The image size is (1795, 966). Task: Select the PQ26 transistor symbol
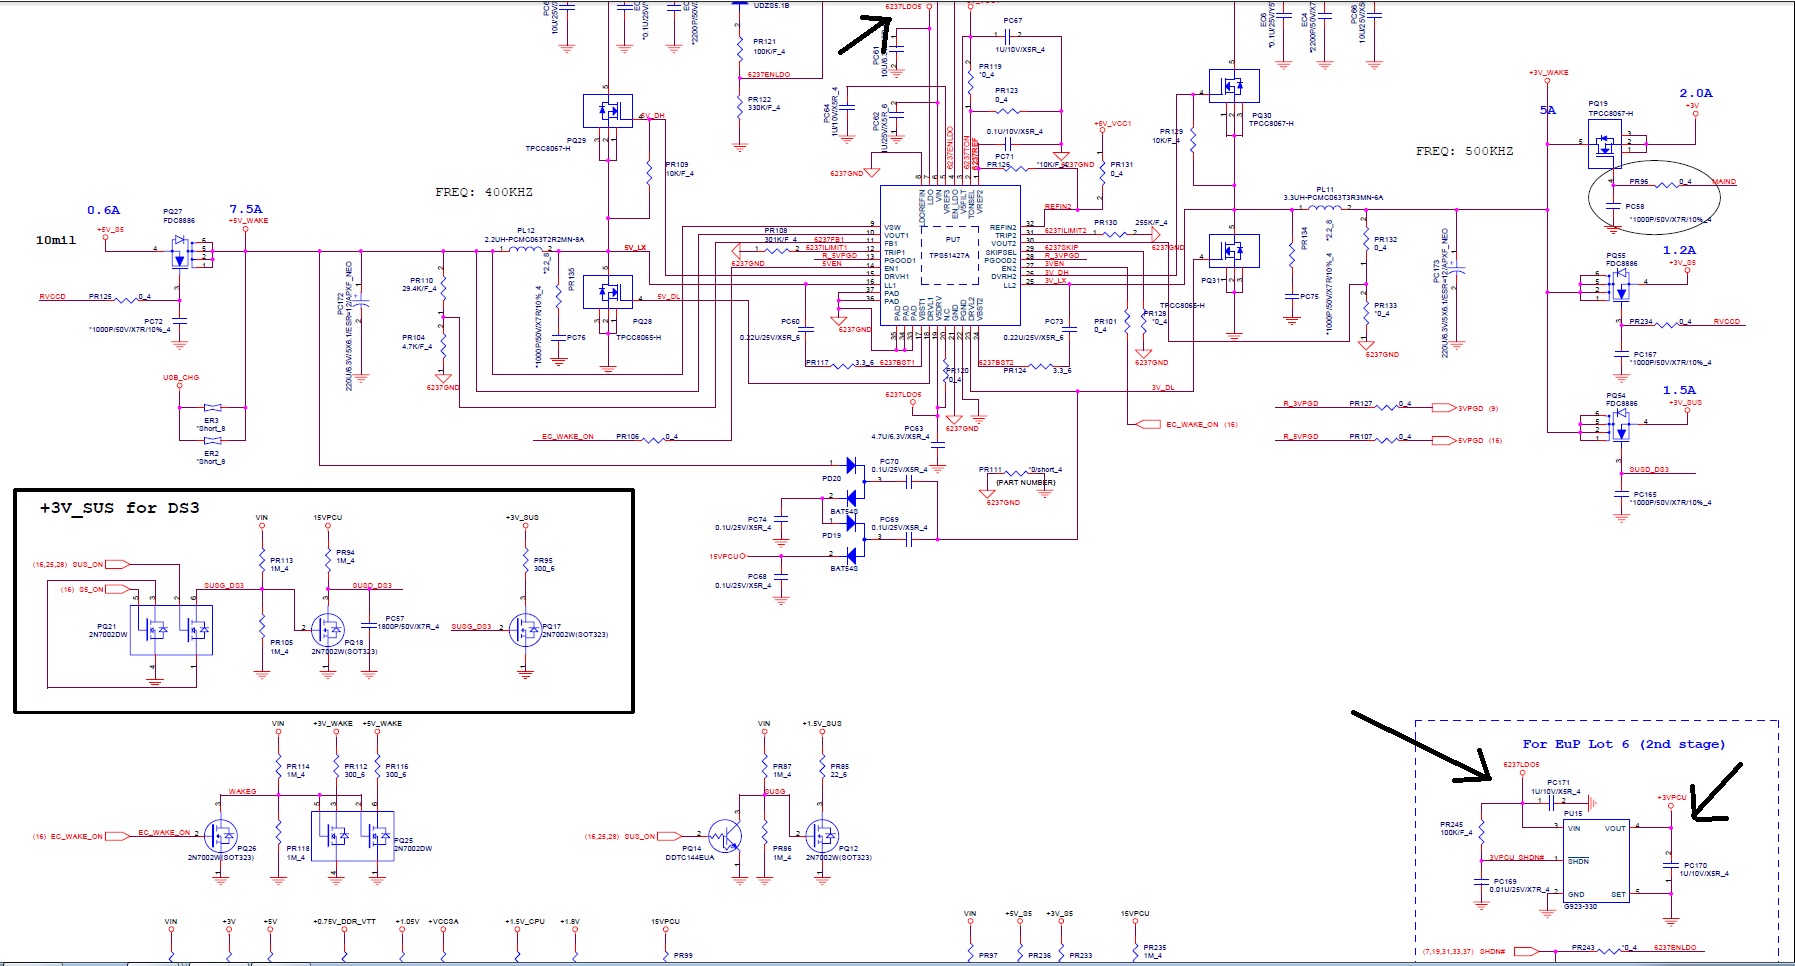pyautogui.click(x=220, y=836)
